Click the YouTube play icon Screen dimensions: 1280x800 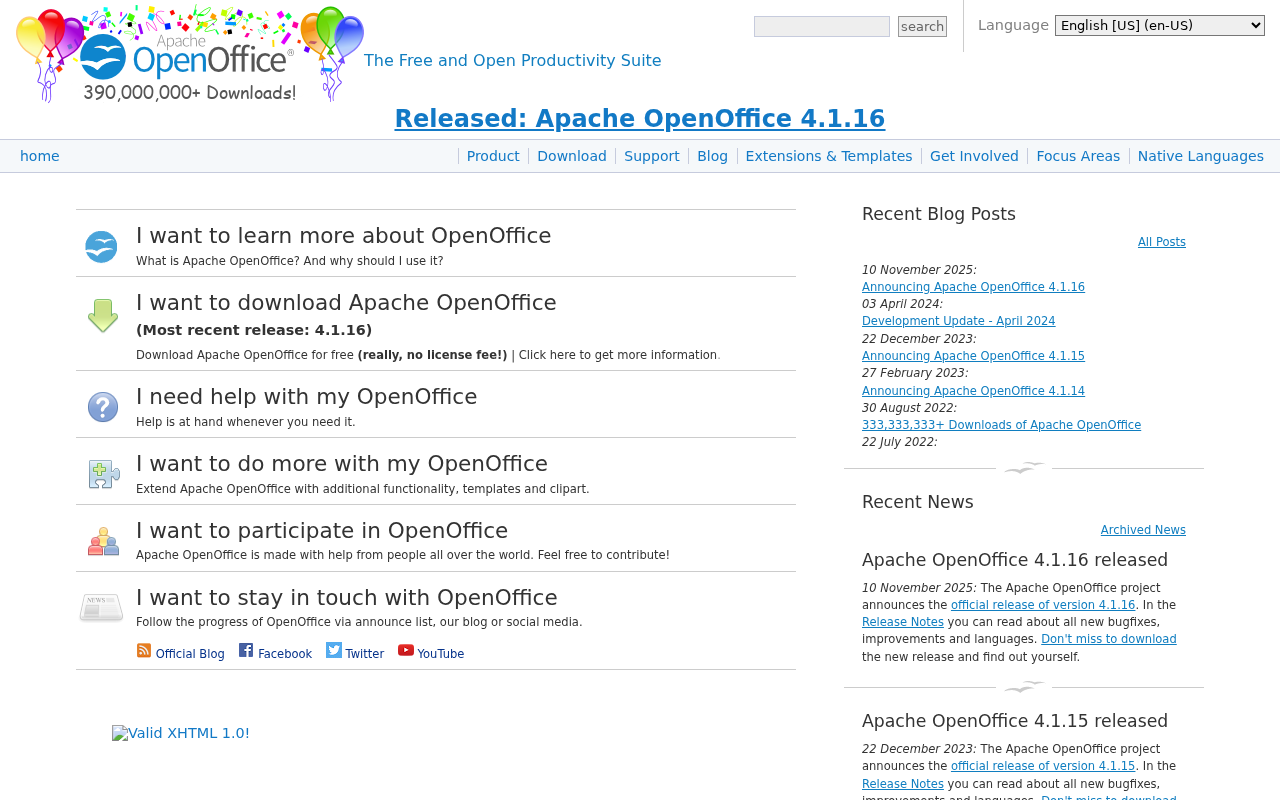[406, 650]
